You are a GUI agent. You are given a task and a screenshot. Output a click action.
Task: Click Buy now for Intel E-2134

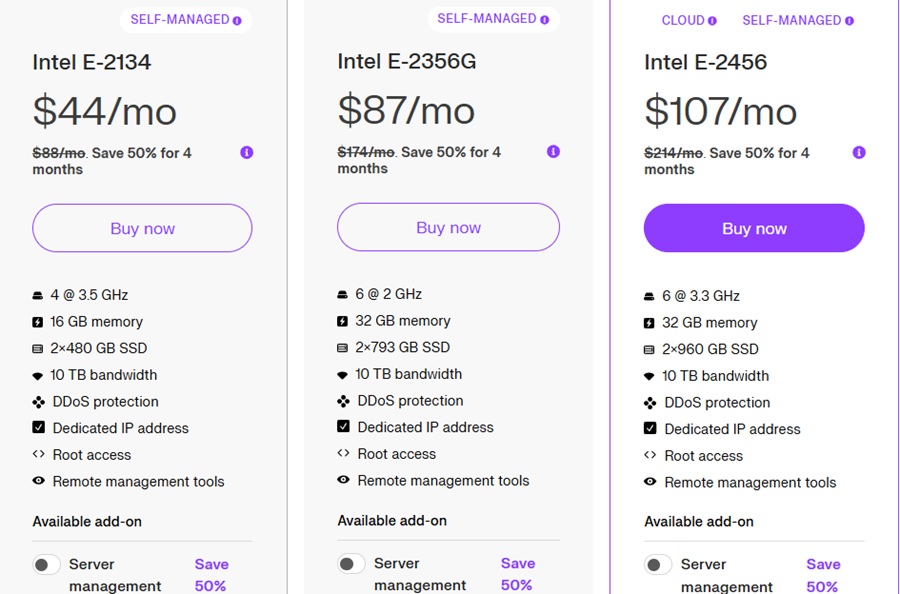pos(141,228)
